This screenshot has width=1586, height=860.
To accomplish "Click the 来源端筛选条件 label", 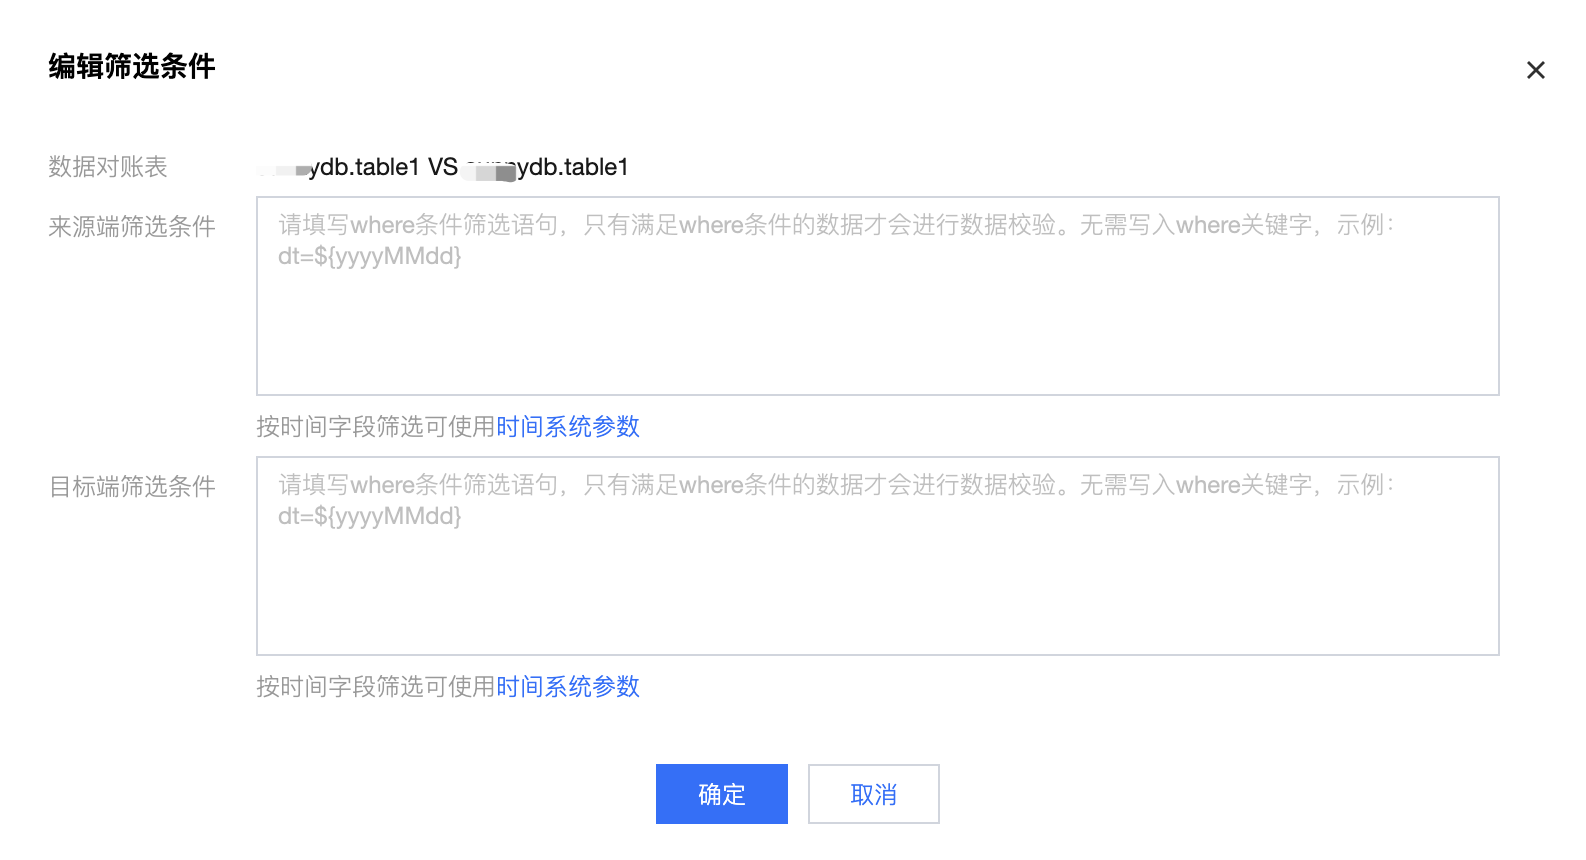I will pos(132,227).
